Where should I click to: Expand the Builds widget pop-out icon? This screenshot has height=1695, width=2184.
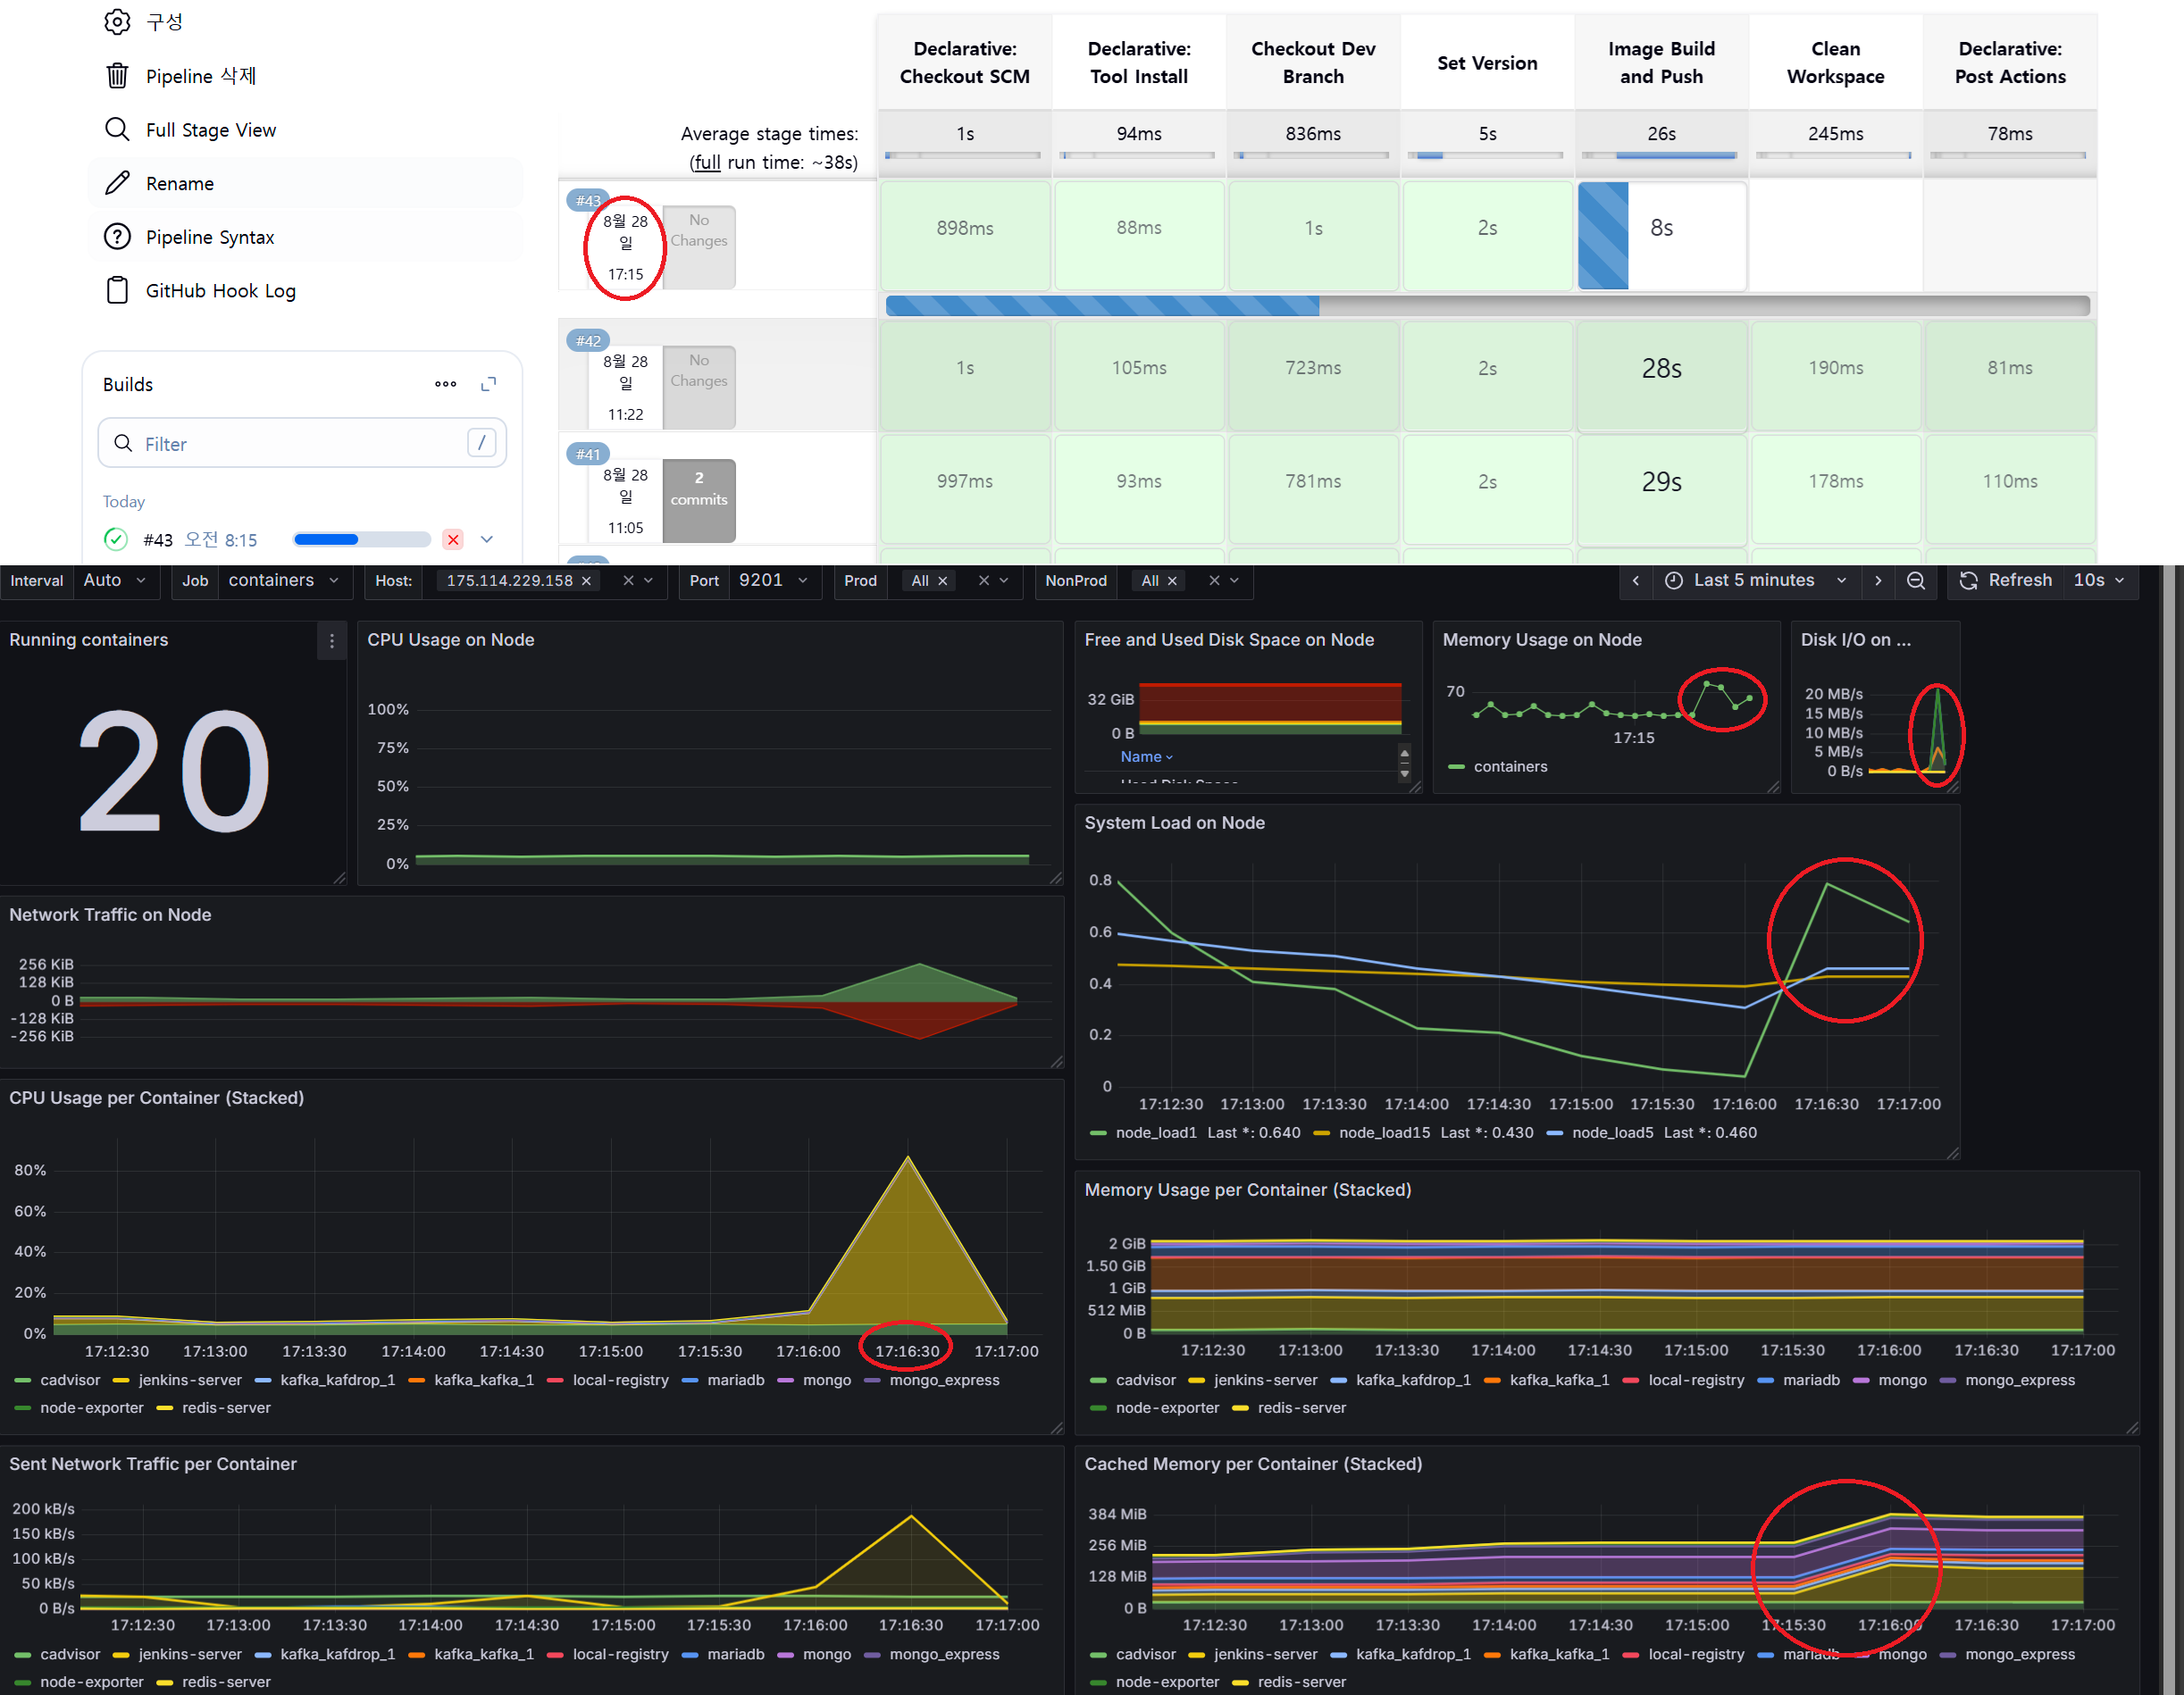pyautogui.click(x=489, y=384)
